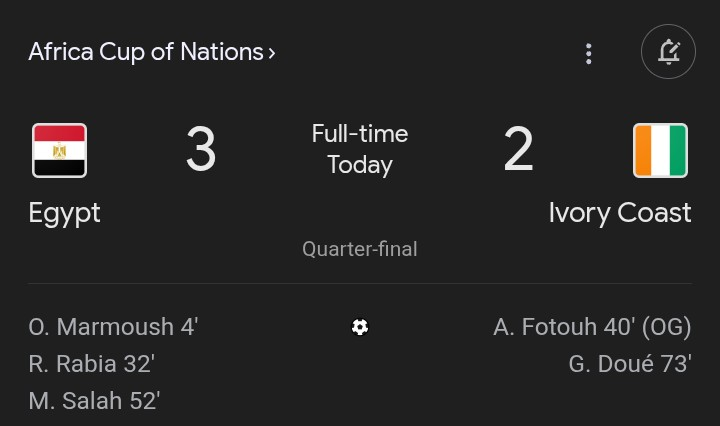The image size is (720, 426).
Task: Click the Full-time match status
Action: tap(360, 134)
